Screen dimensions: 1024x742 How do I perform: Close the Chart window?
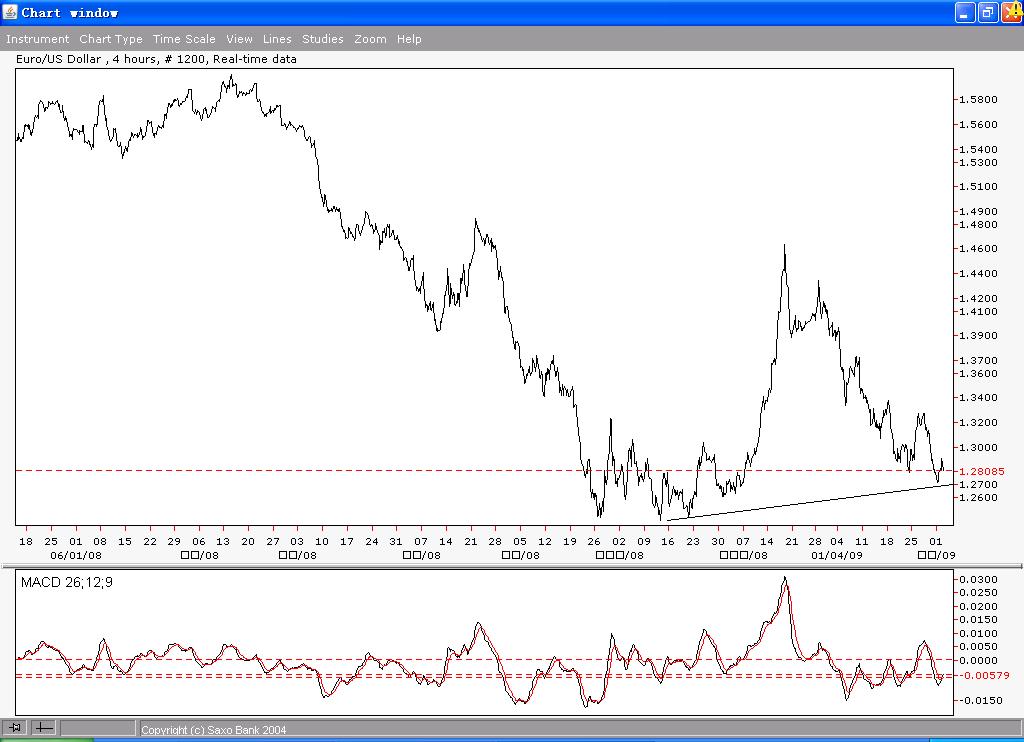pos(1011,12)
